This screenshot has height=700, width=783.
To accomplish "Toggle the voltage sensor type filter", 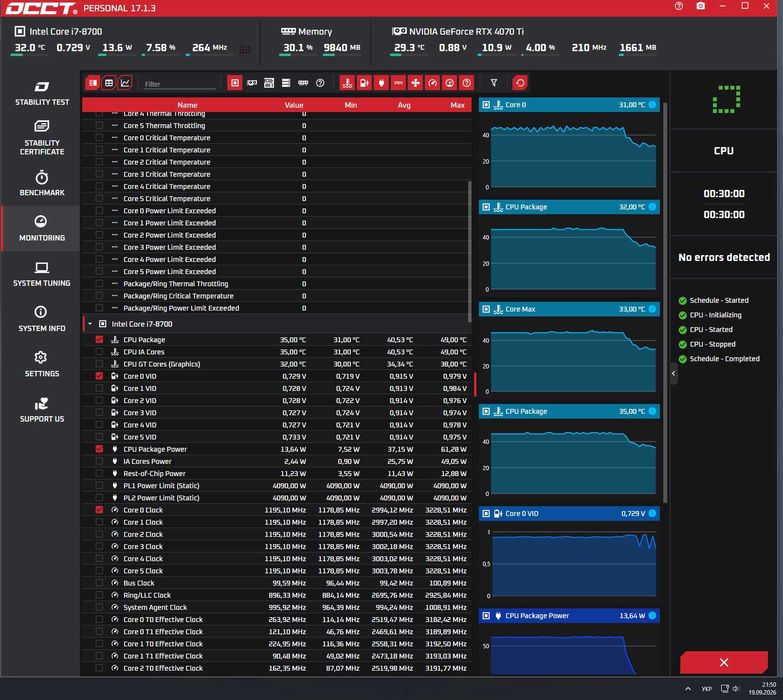I will pos(365,83).
